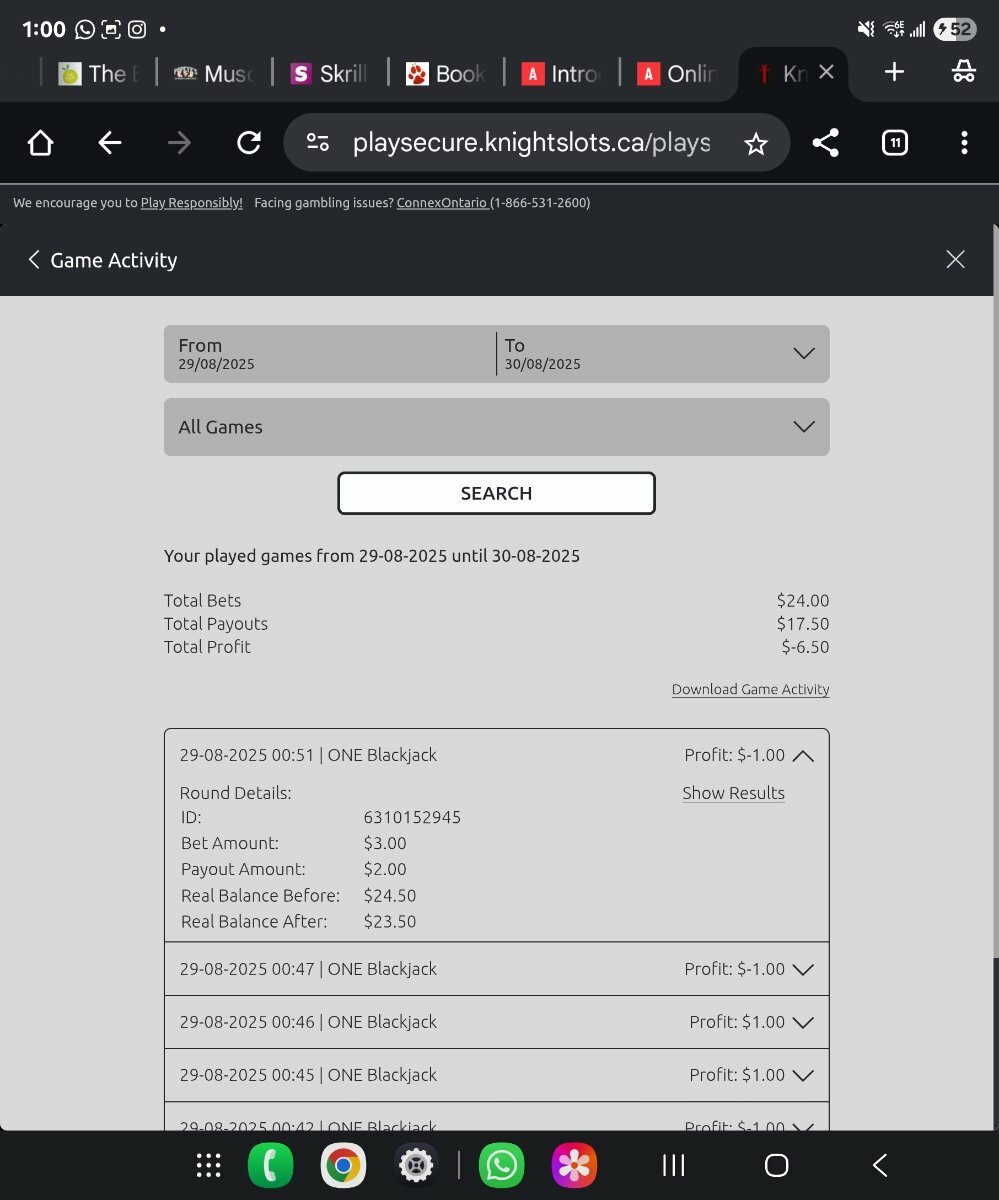Open the tab switcher showing 11 tabs
Image resolution: width=999 pixels, height=1200 pixels.
pyautogui.click(x=895, y=143)
